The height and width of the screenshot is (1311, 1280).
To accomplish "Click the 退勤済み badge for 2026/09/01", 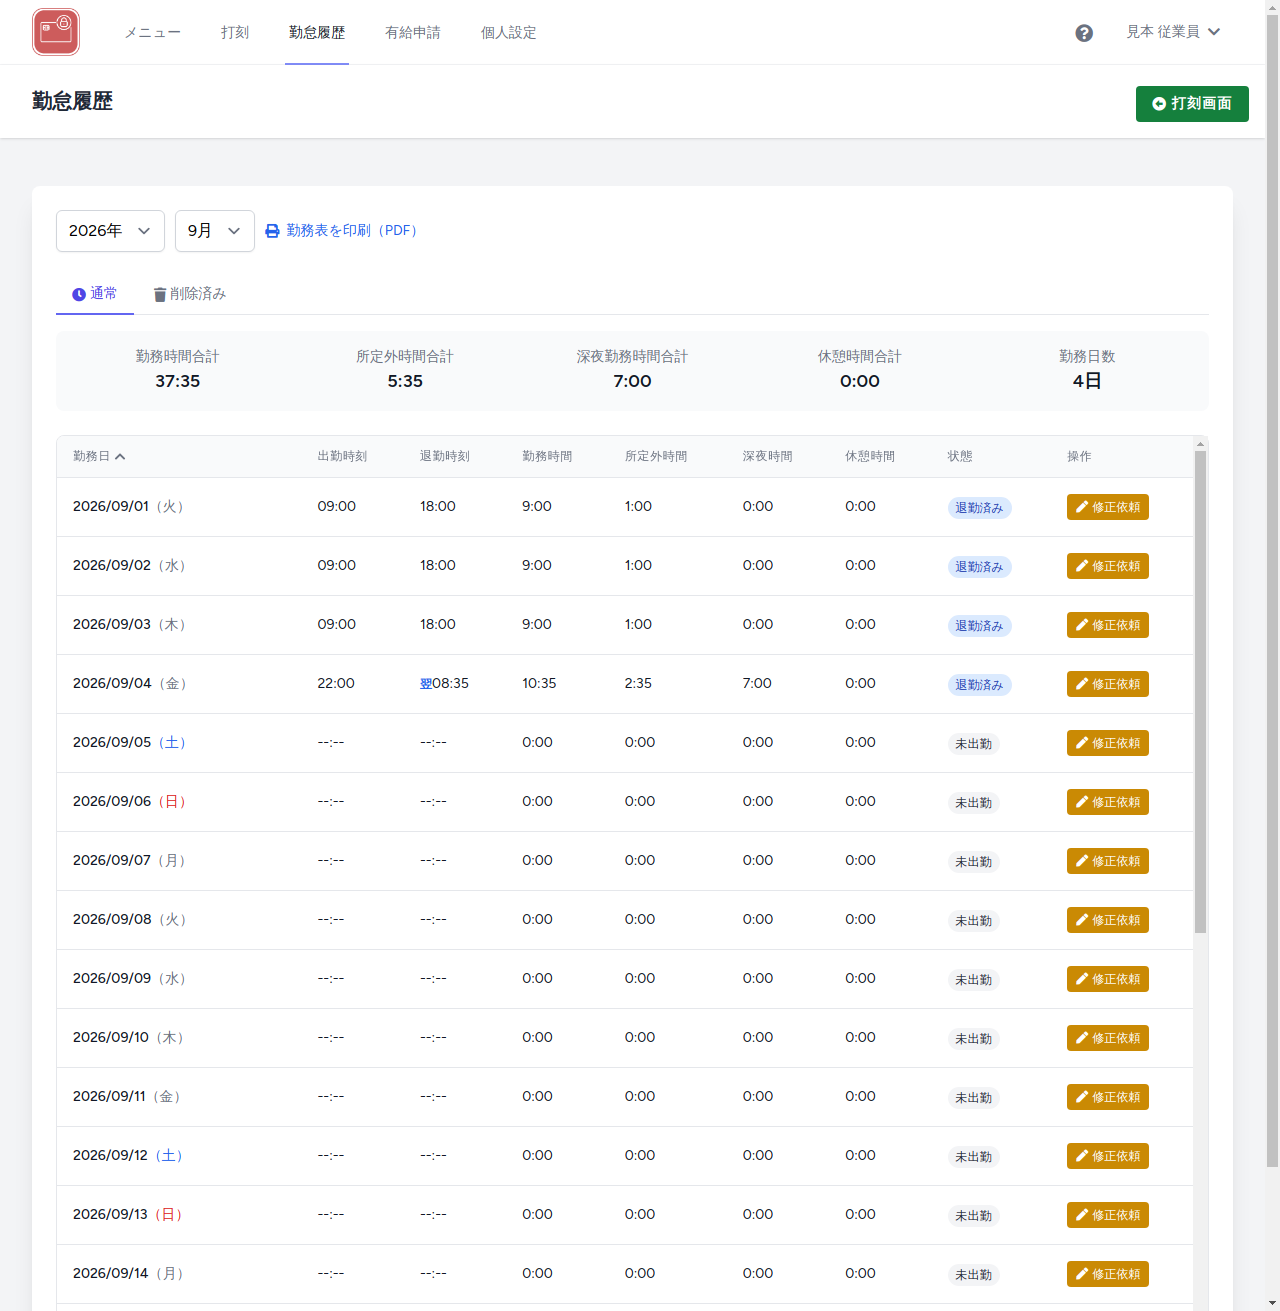I will 979,508.
